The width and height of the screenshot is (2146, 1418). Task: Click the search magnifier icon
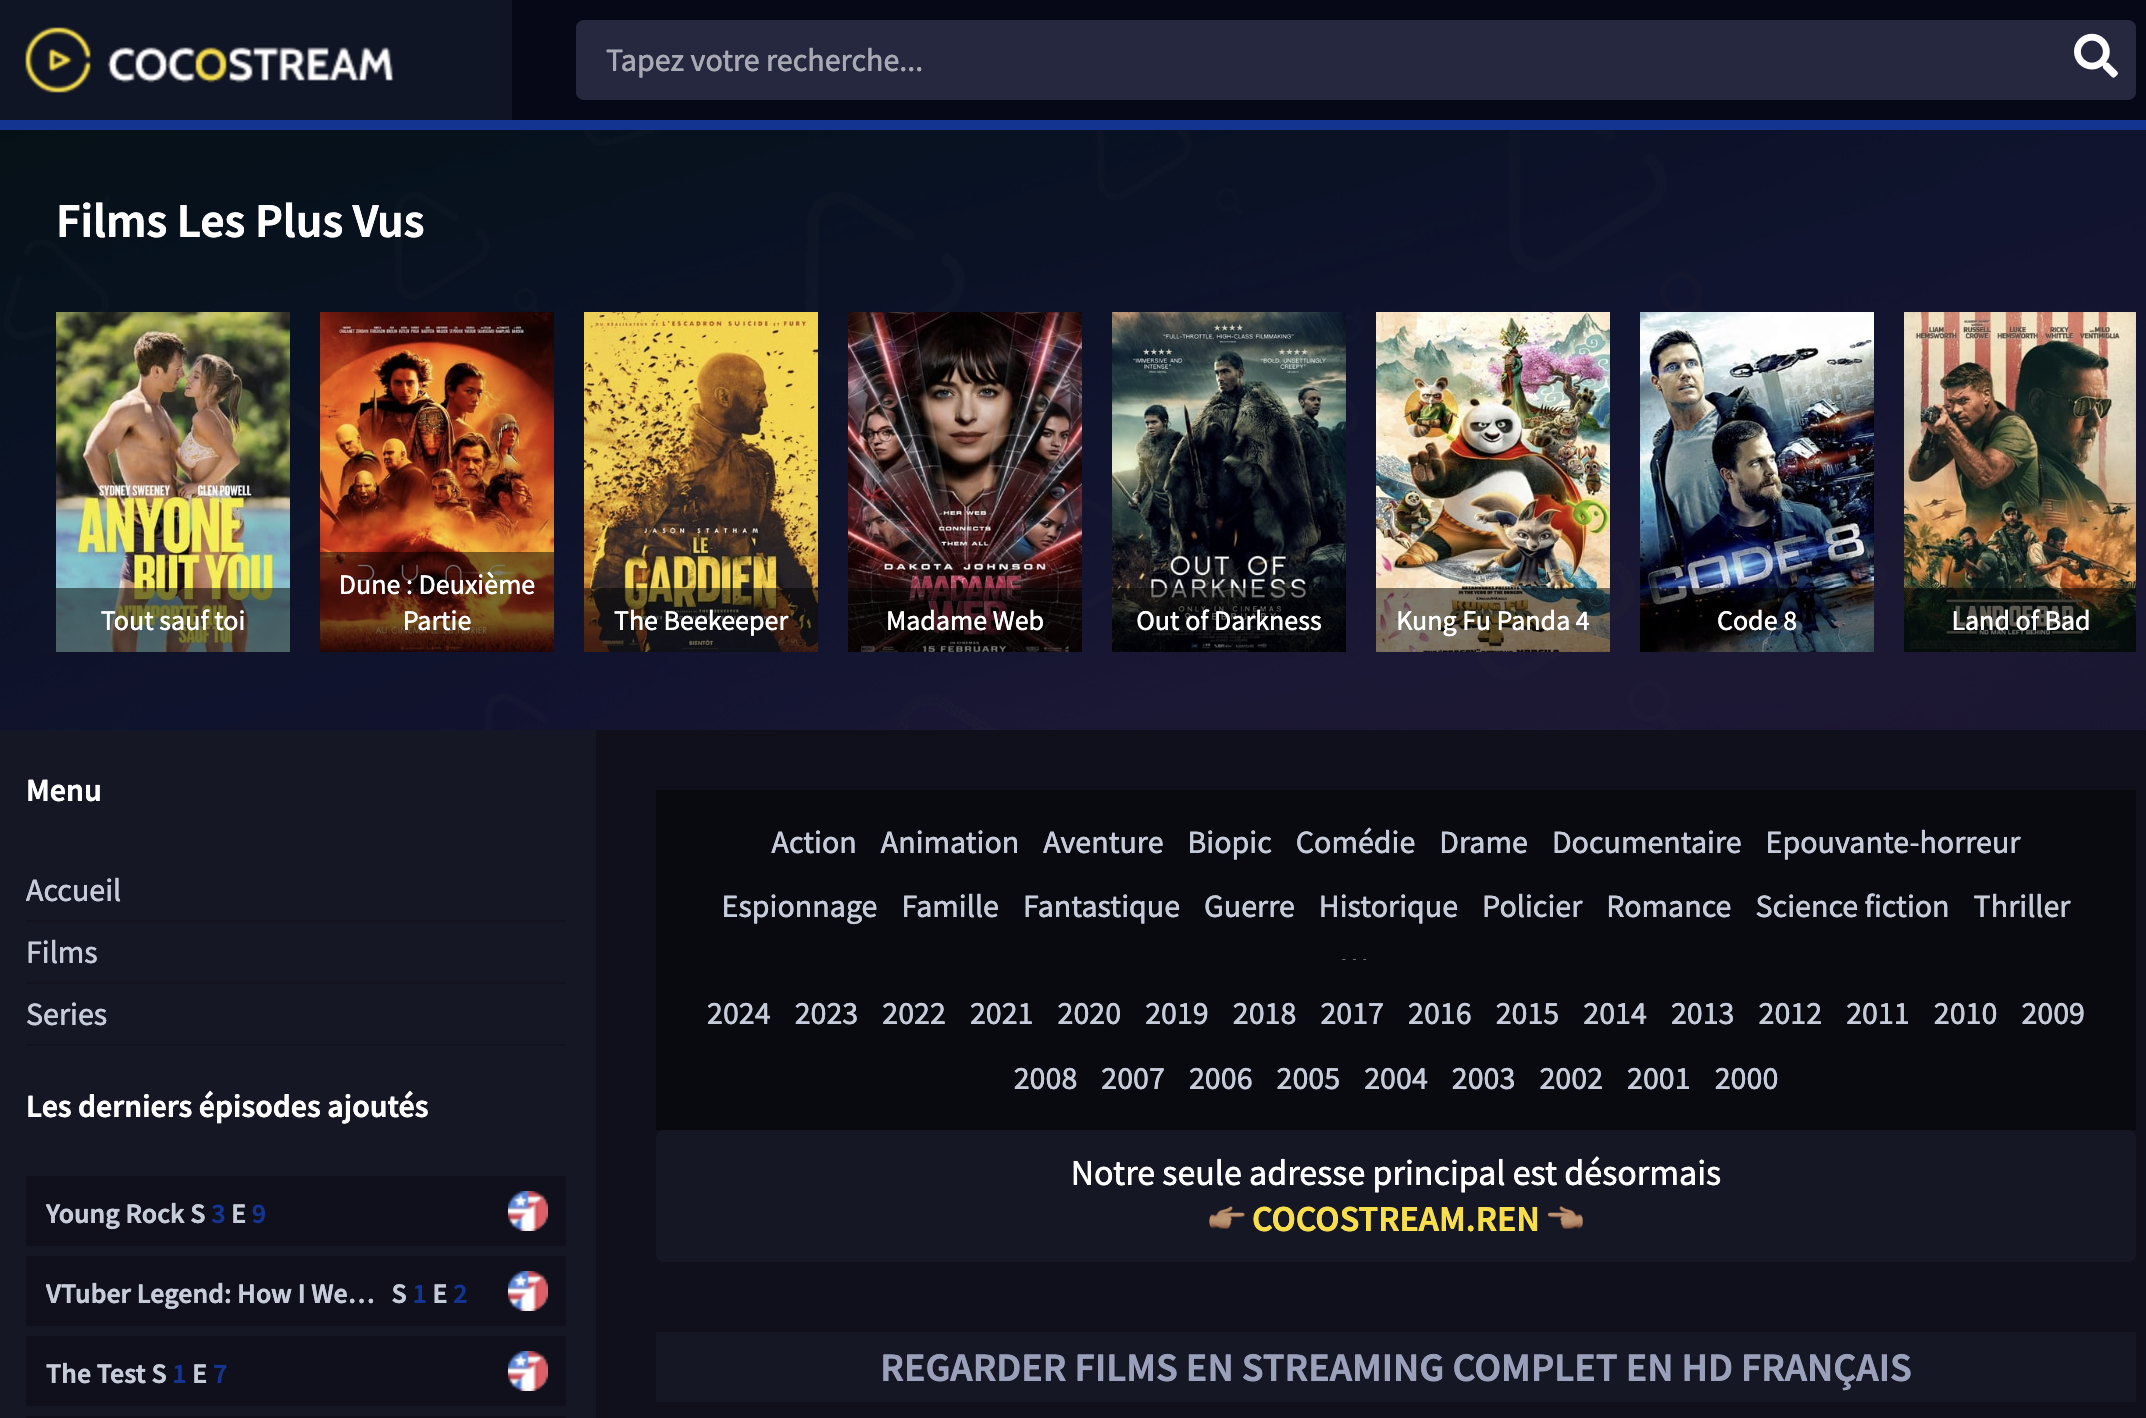tap(2094, 58)
